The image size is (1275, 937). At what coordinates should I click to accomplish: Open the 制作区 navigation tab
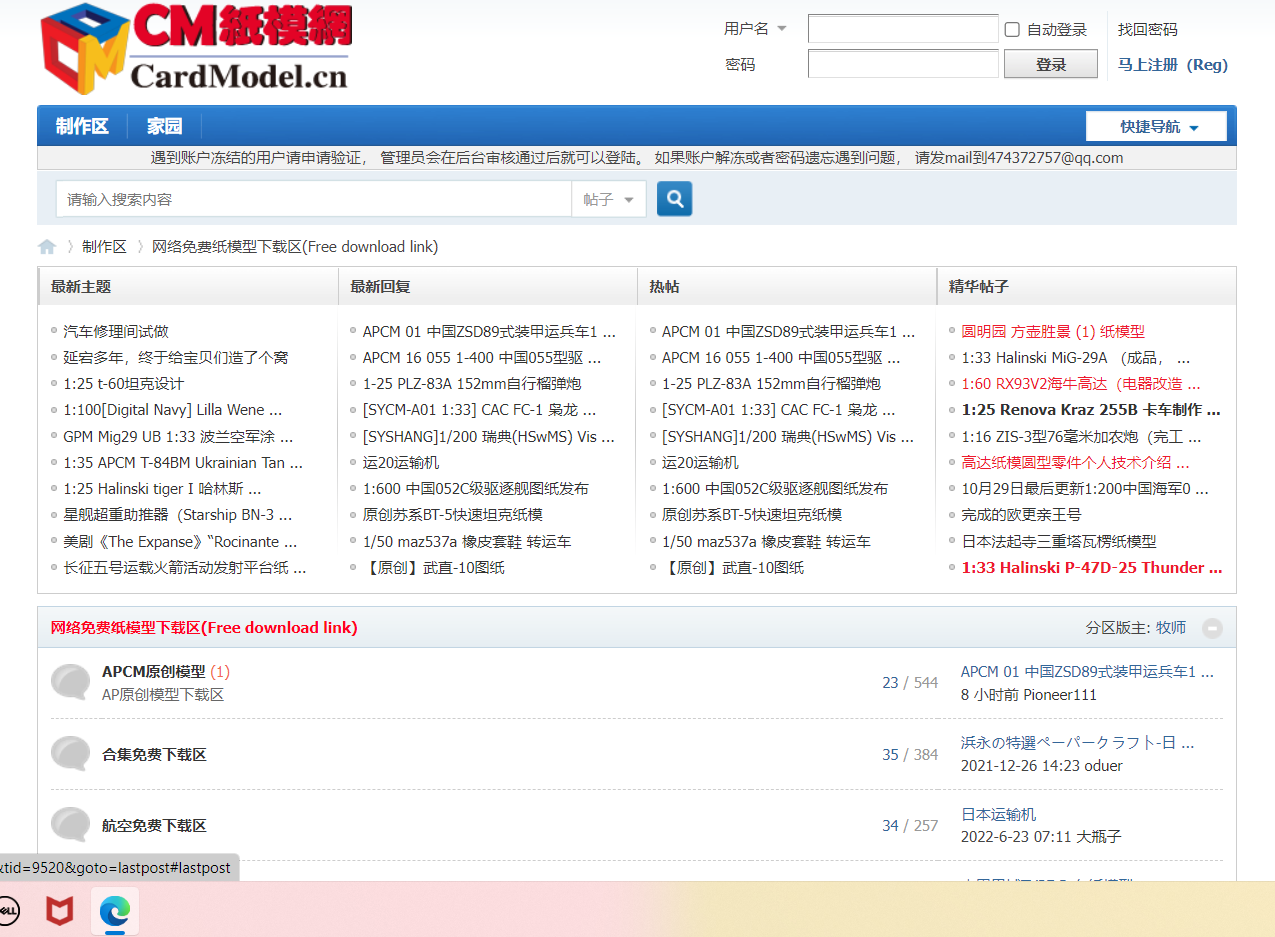click(x=82, y=126)
